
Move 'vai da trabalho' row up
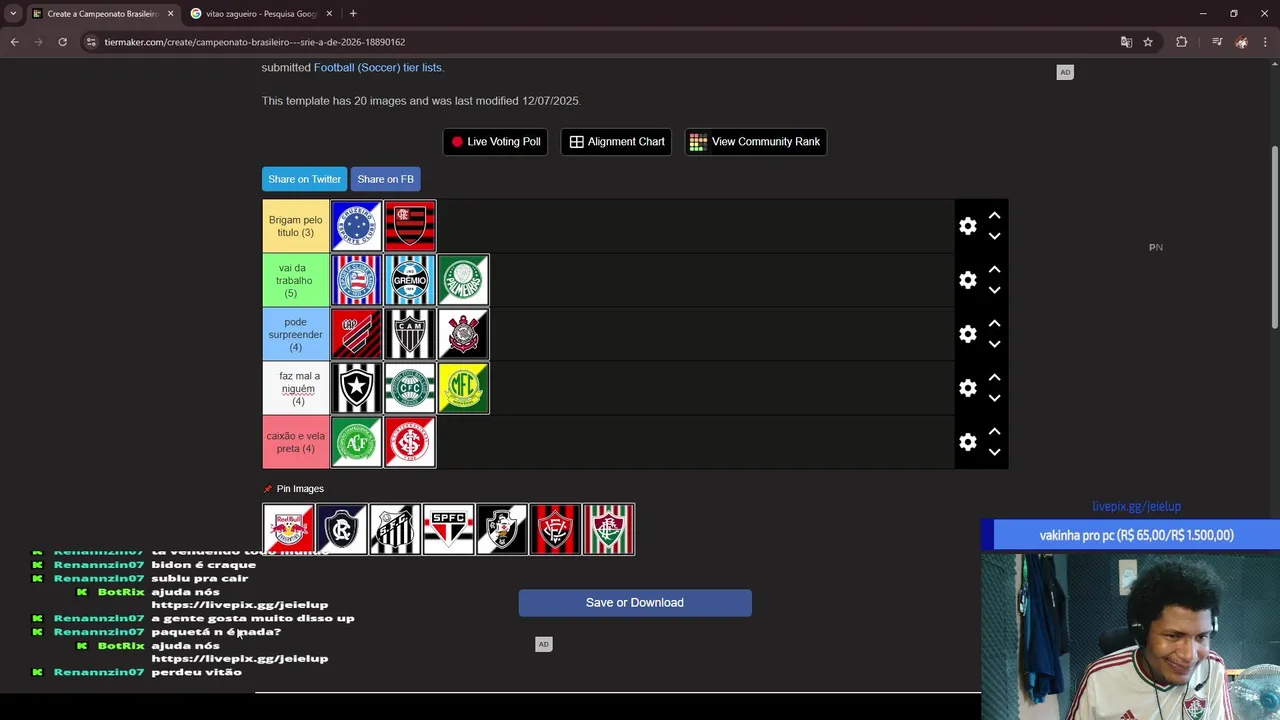pyautogui.click(x=994, y=270)
